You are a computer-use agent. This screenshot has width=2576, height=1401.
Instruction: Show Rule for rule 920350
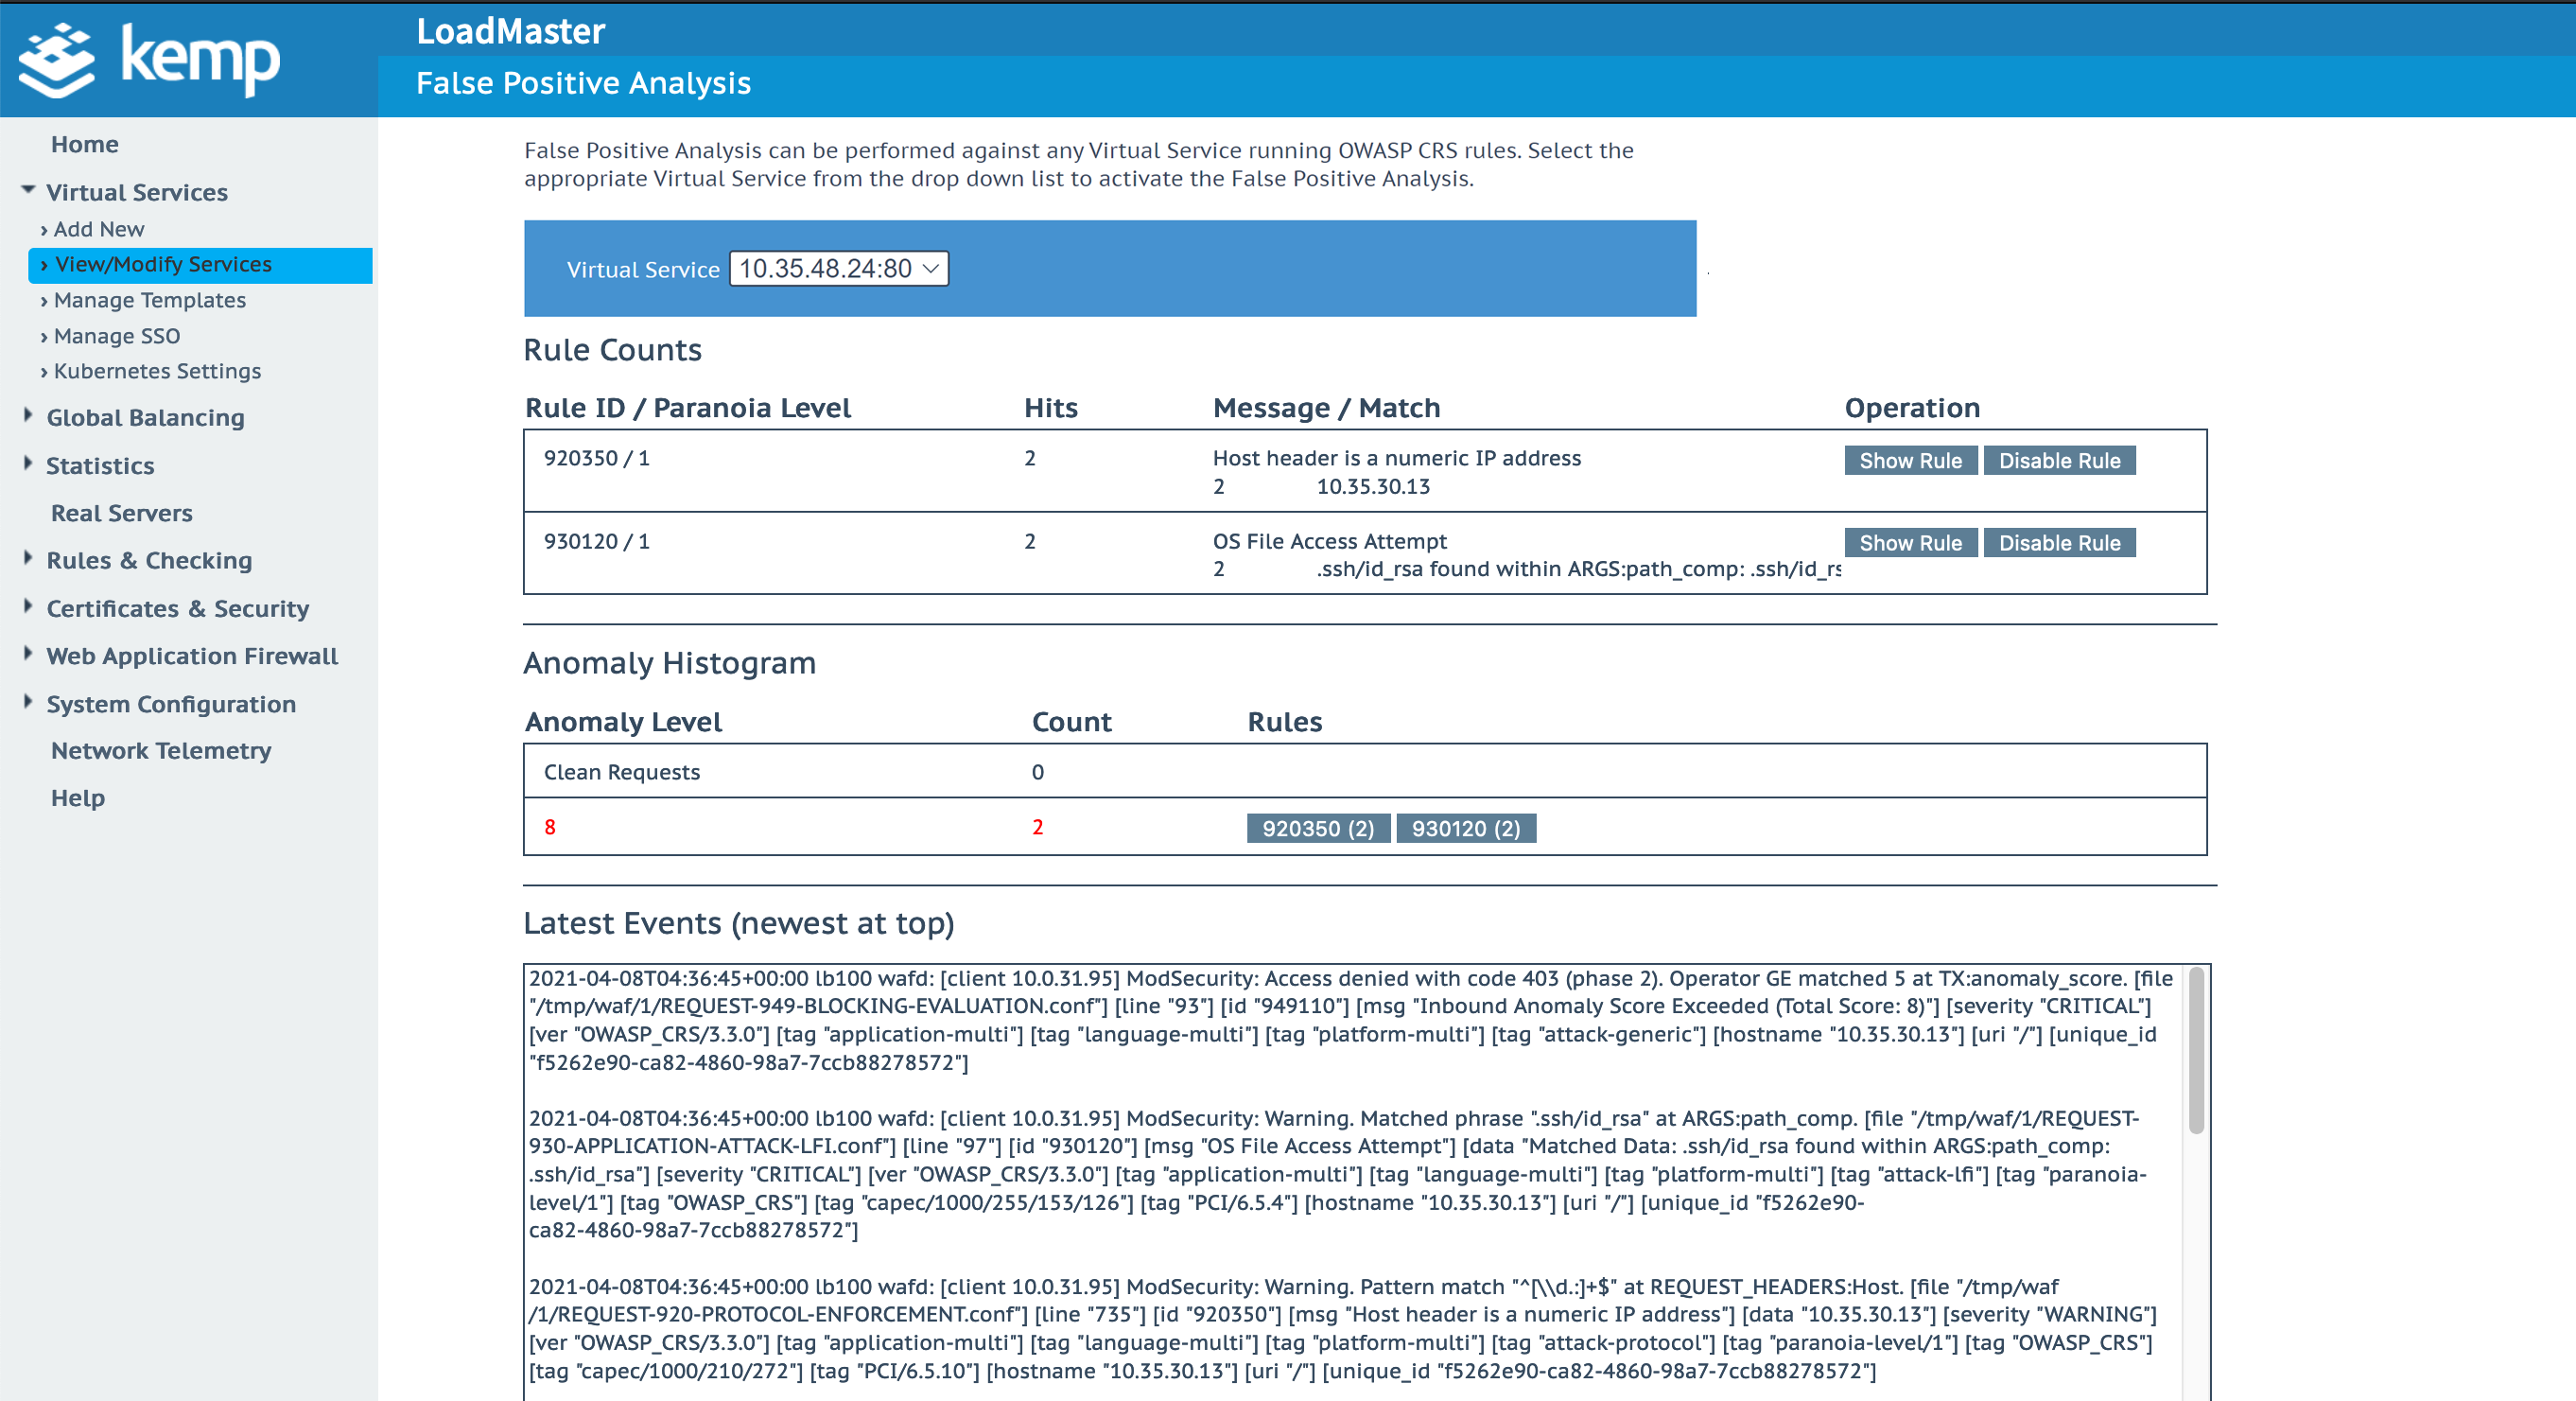[x=1910, y=460]
